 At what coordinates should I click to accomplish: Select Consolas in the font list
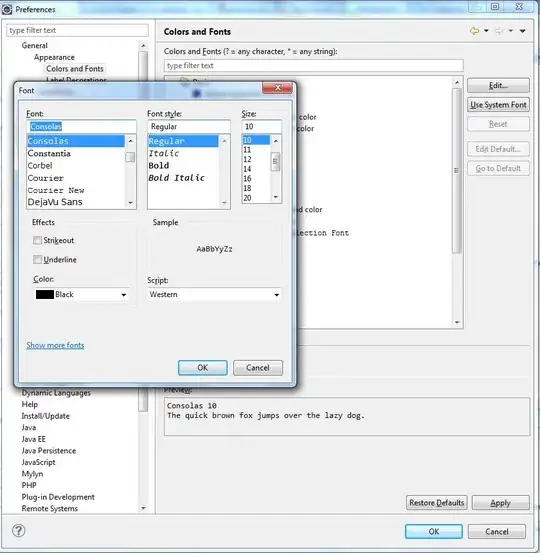pyautogui.click(x=76, y=141)
